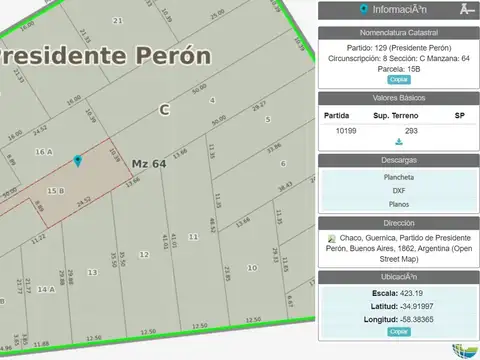Screen dimensions: 480x360
Task: Copy the Ubicación coordinates
Action: [x=399, y=332]
